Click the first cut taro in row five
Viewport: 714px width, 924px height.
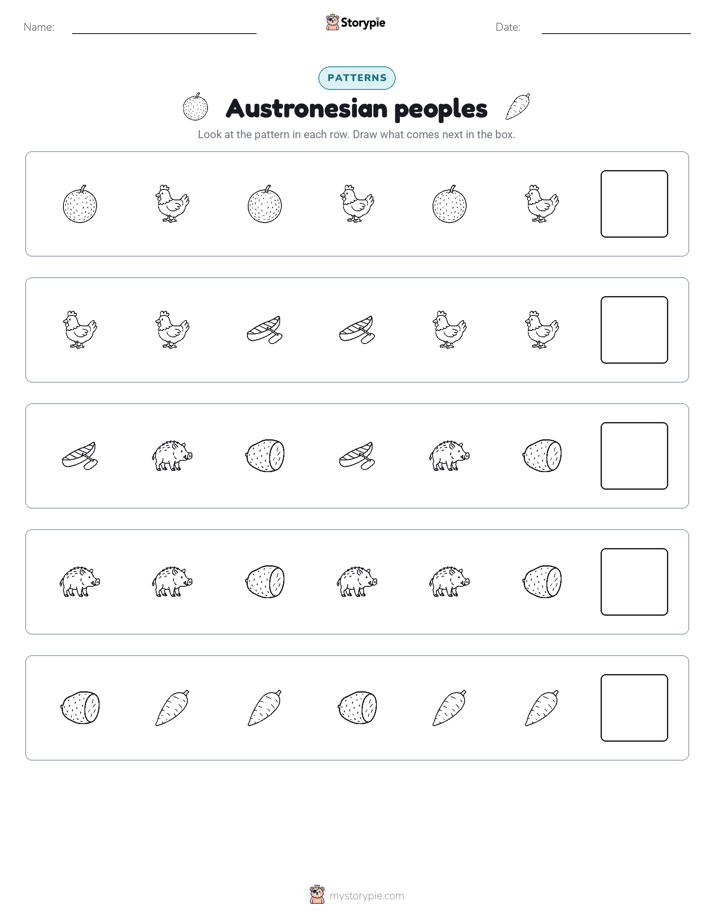[80, 707]
